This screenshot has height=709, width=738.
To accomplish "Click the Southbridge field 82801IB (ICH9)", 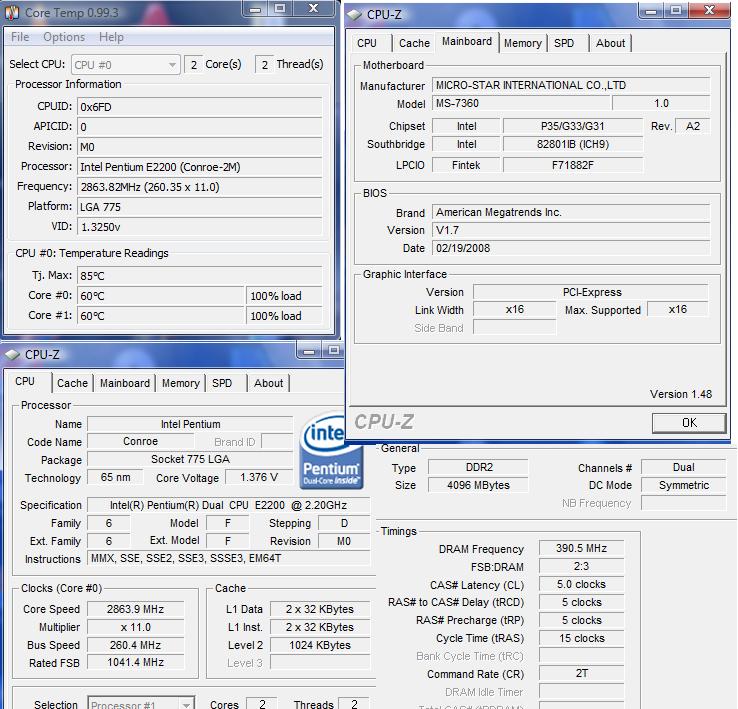I will coord(572,144).
